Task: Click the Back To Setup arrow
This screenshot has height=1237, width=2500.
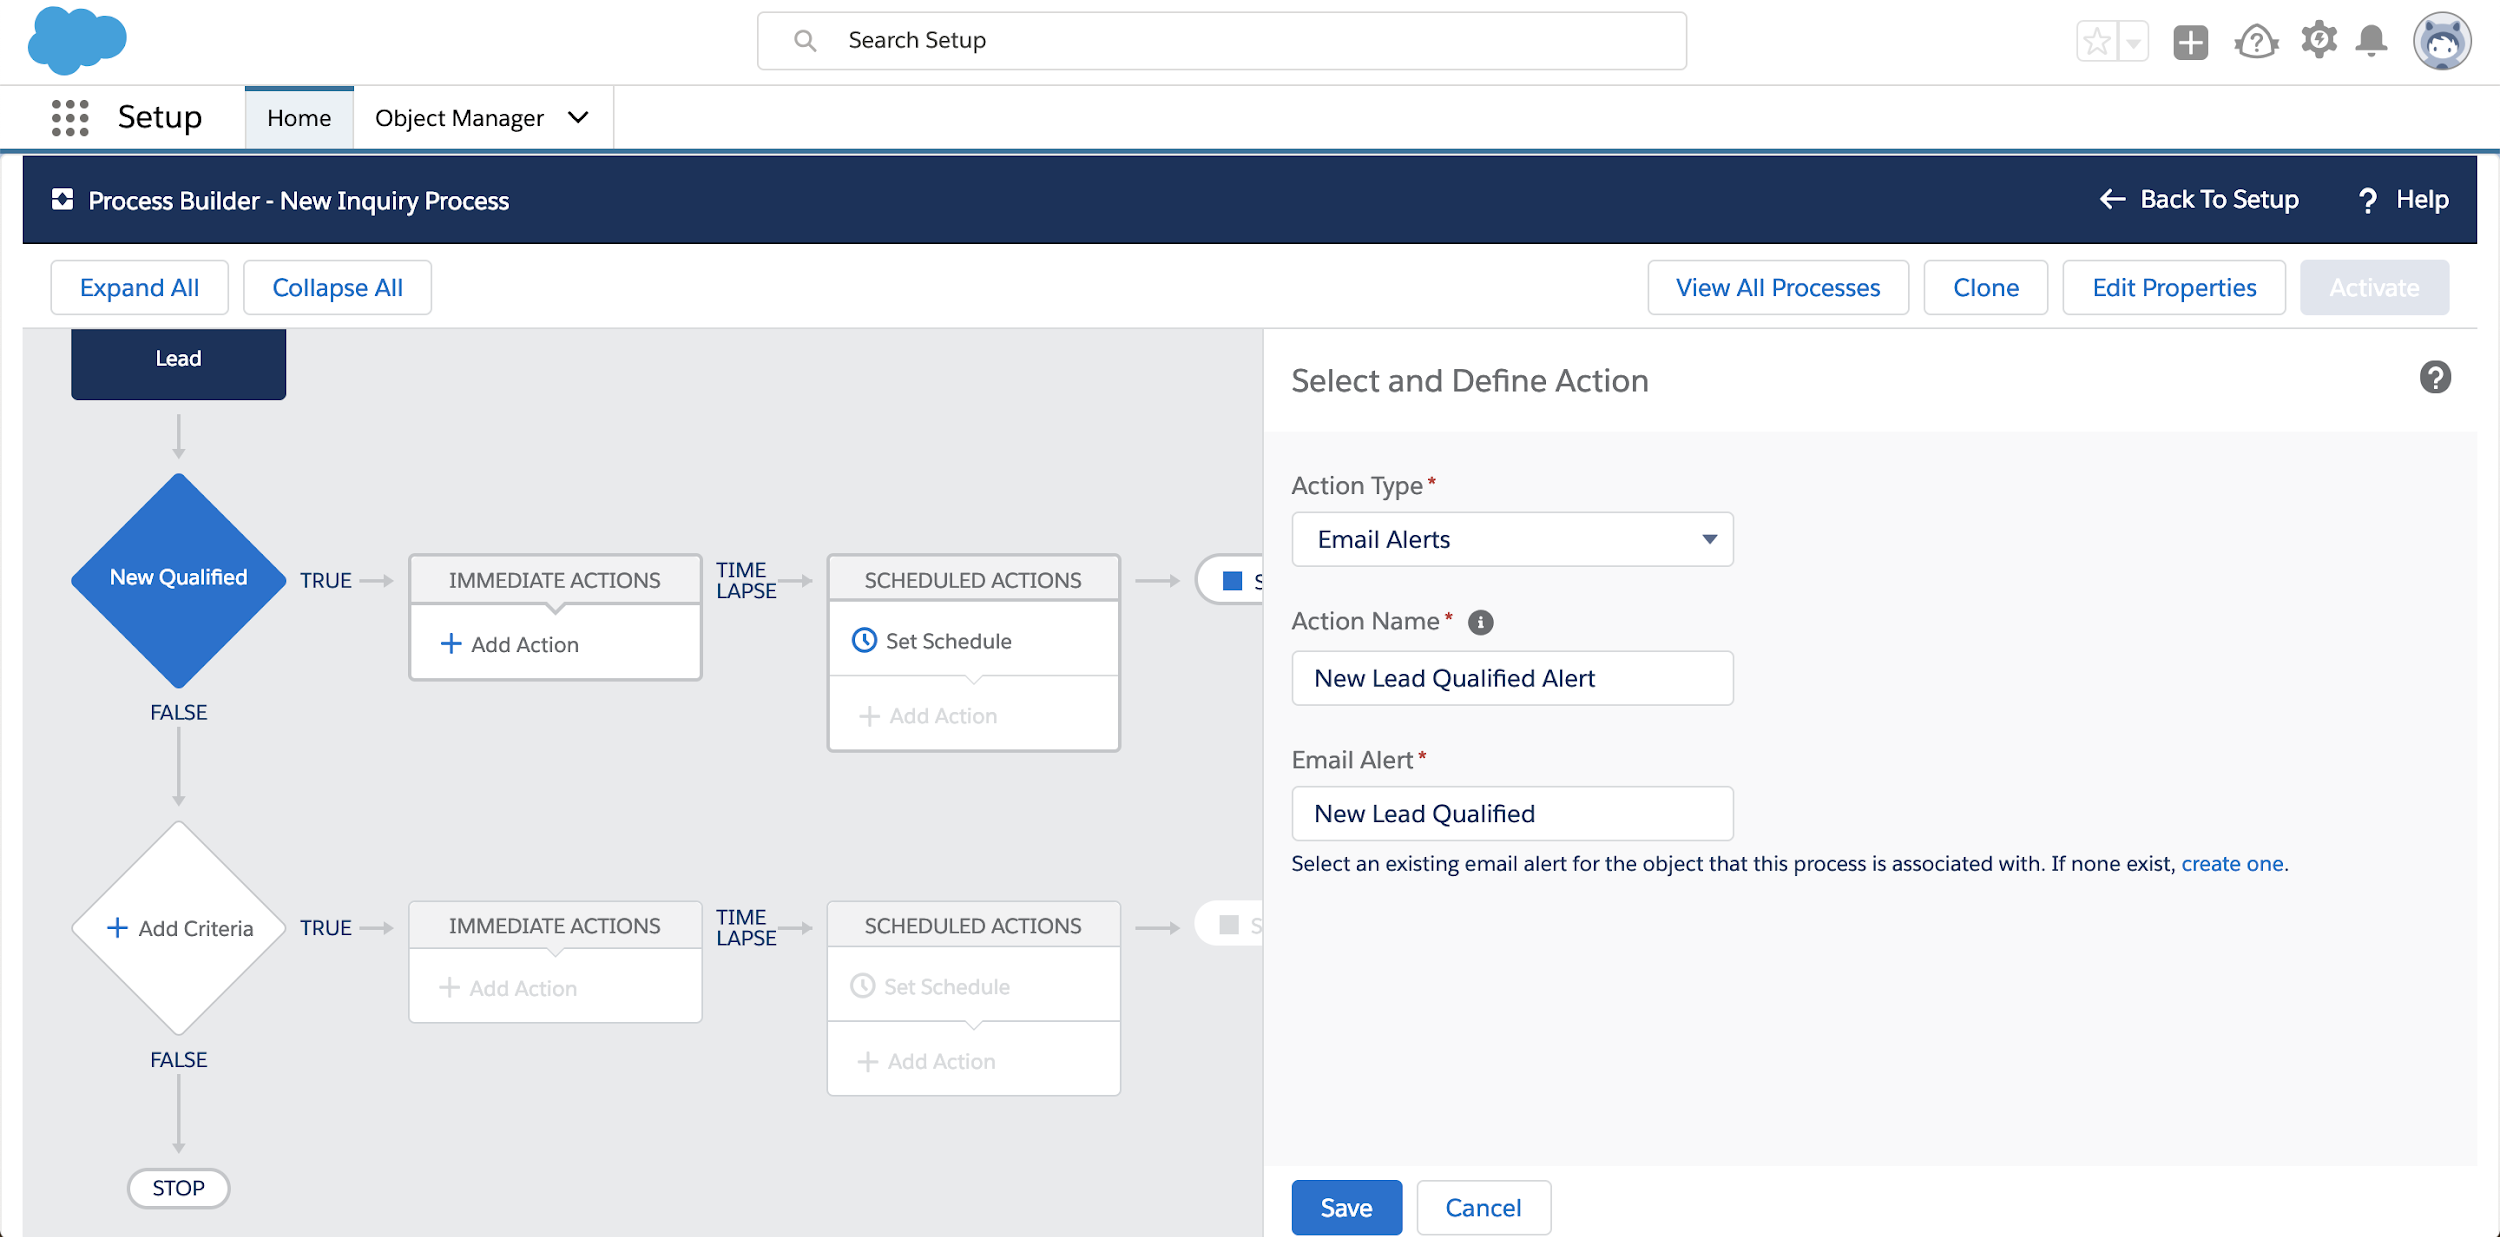Action: point(2112,199)
